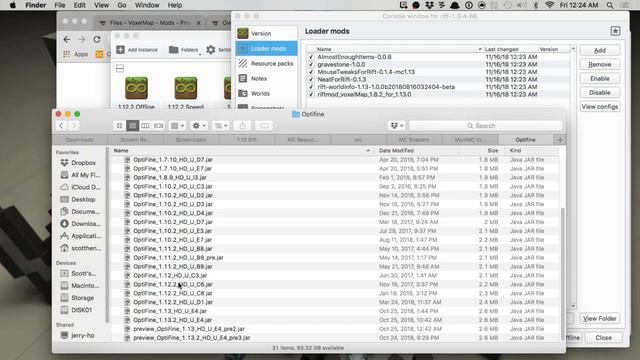Add a new Finder tab
The width and height of the screenshot is (640, 360).
560,140
